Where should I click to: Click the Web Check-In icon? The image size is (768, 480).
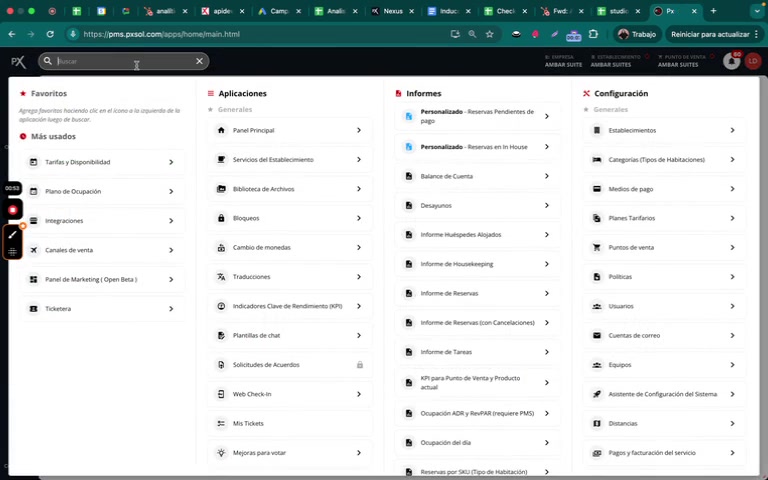click(221, 394)
